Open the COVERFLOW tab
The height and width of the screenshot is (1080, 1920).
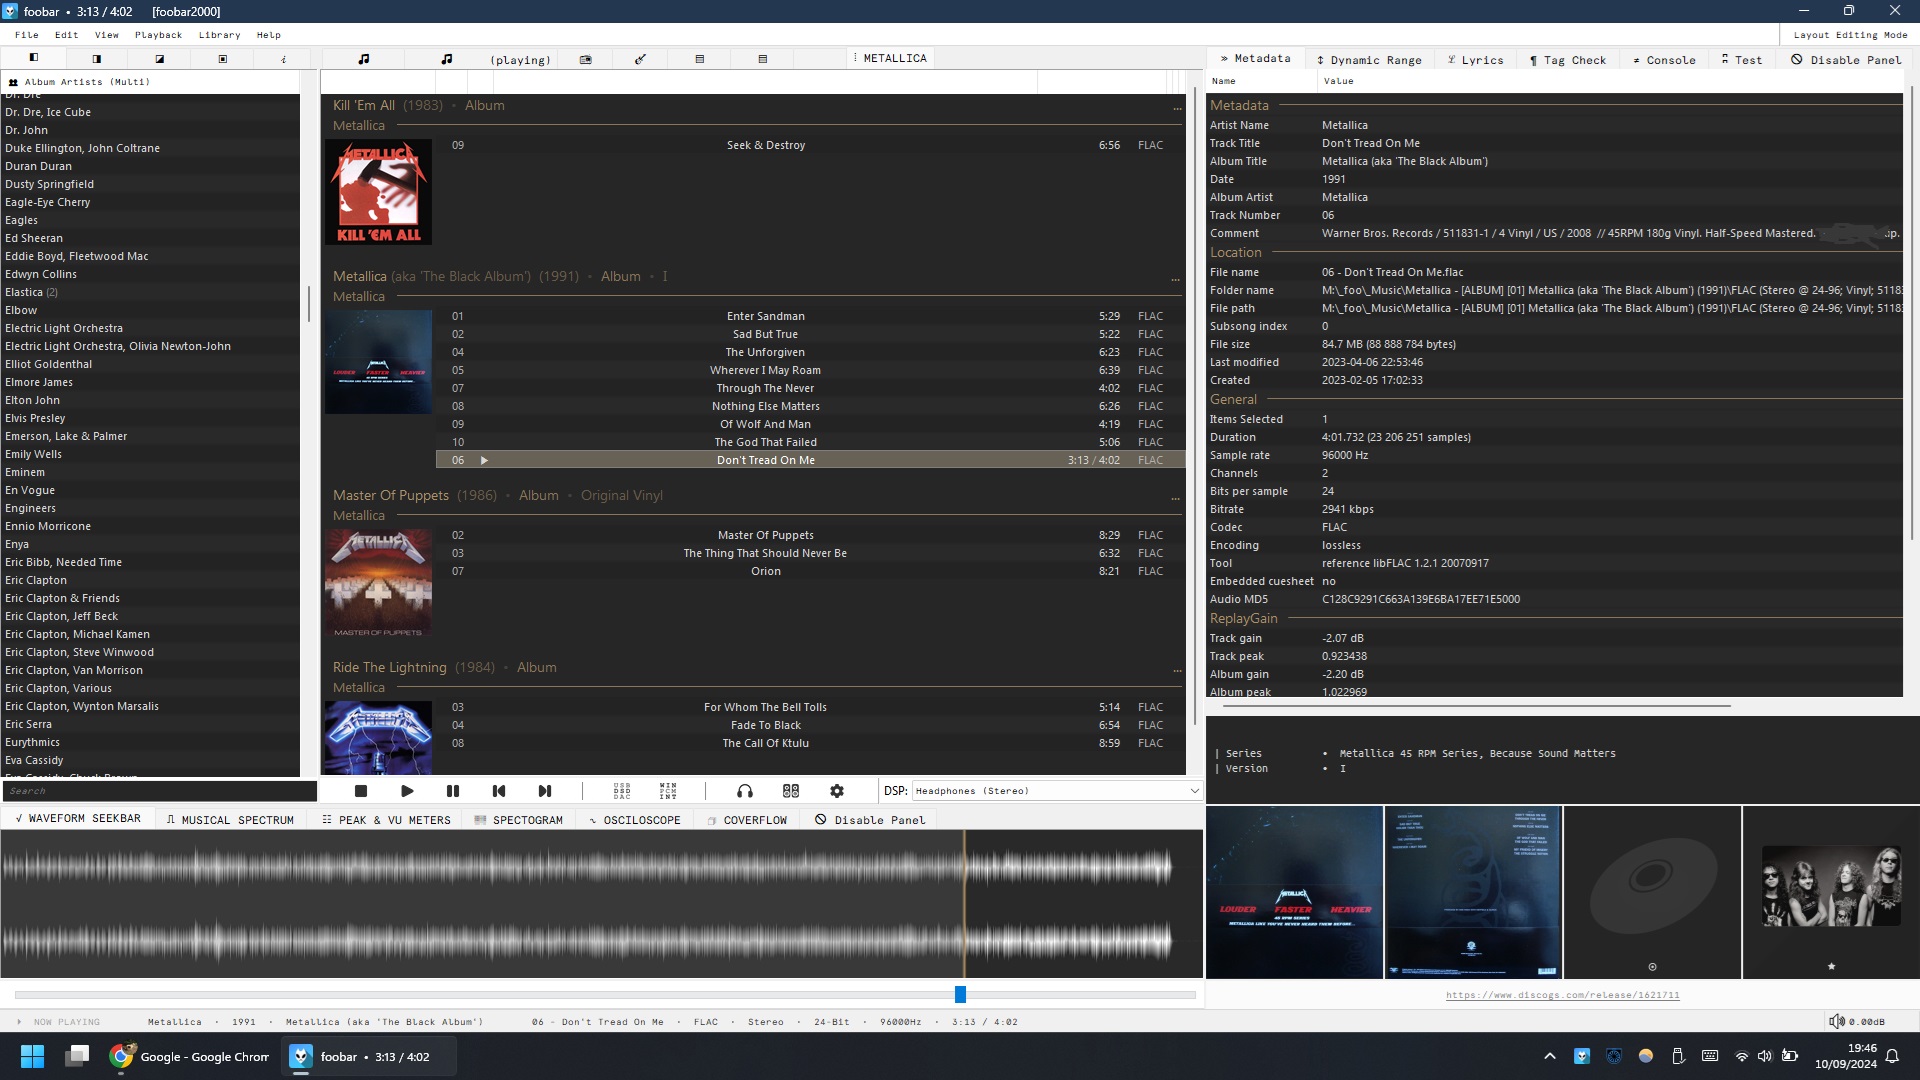click(x=746, y=820)
